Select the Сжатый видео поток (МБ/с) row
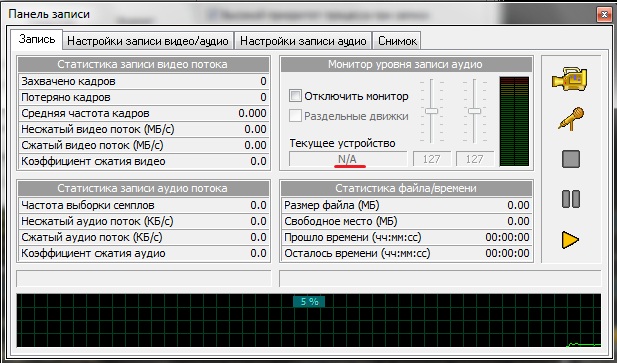The image size is (617, 363). pyautogui.click(x=144, y=145)
